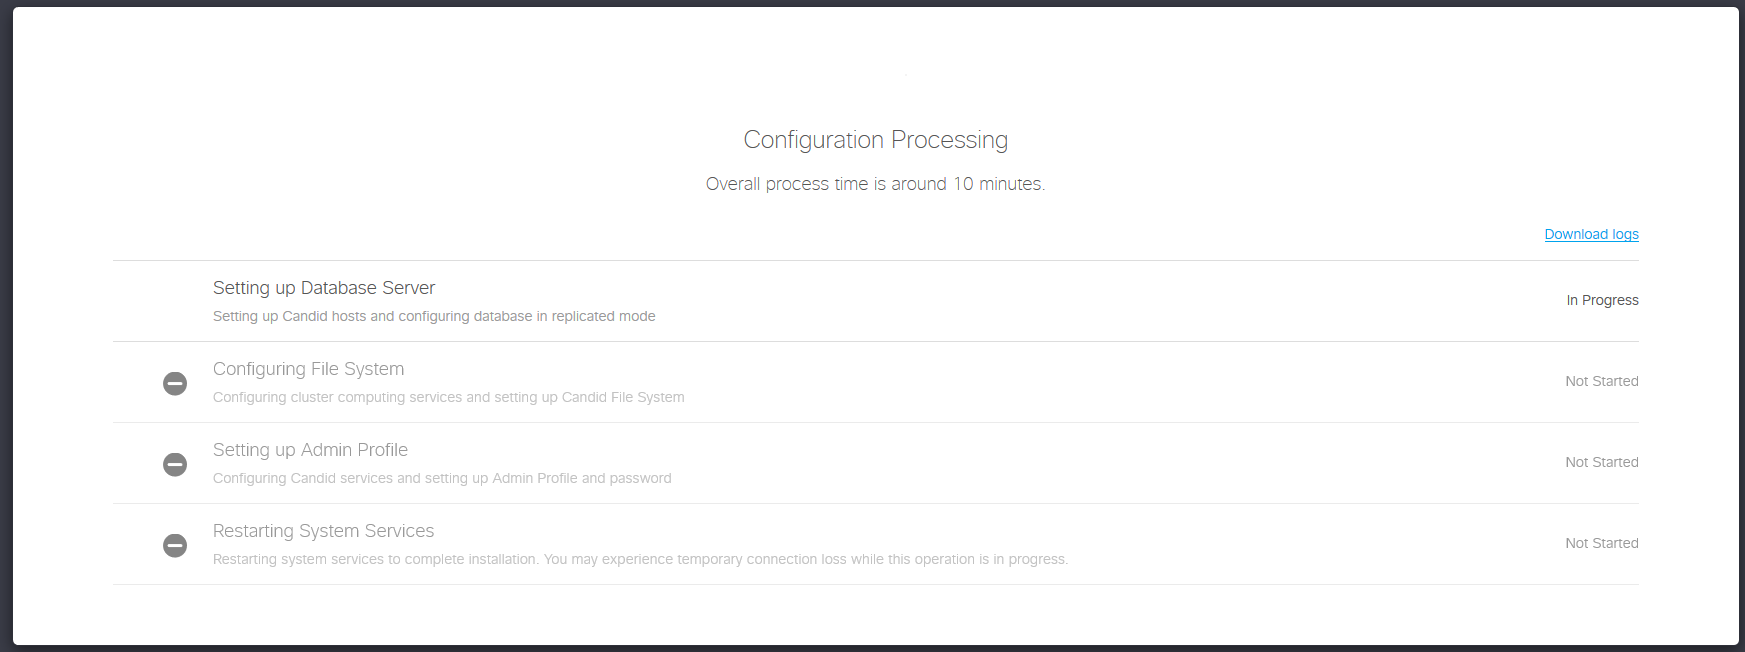Click the In Progress status label
This screenshot has height=652, width=1745.
point(1602,300)
